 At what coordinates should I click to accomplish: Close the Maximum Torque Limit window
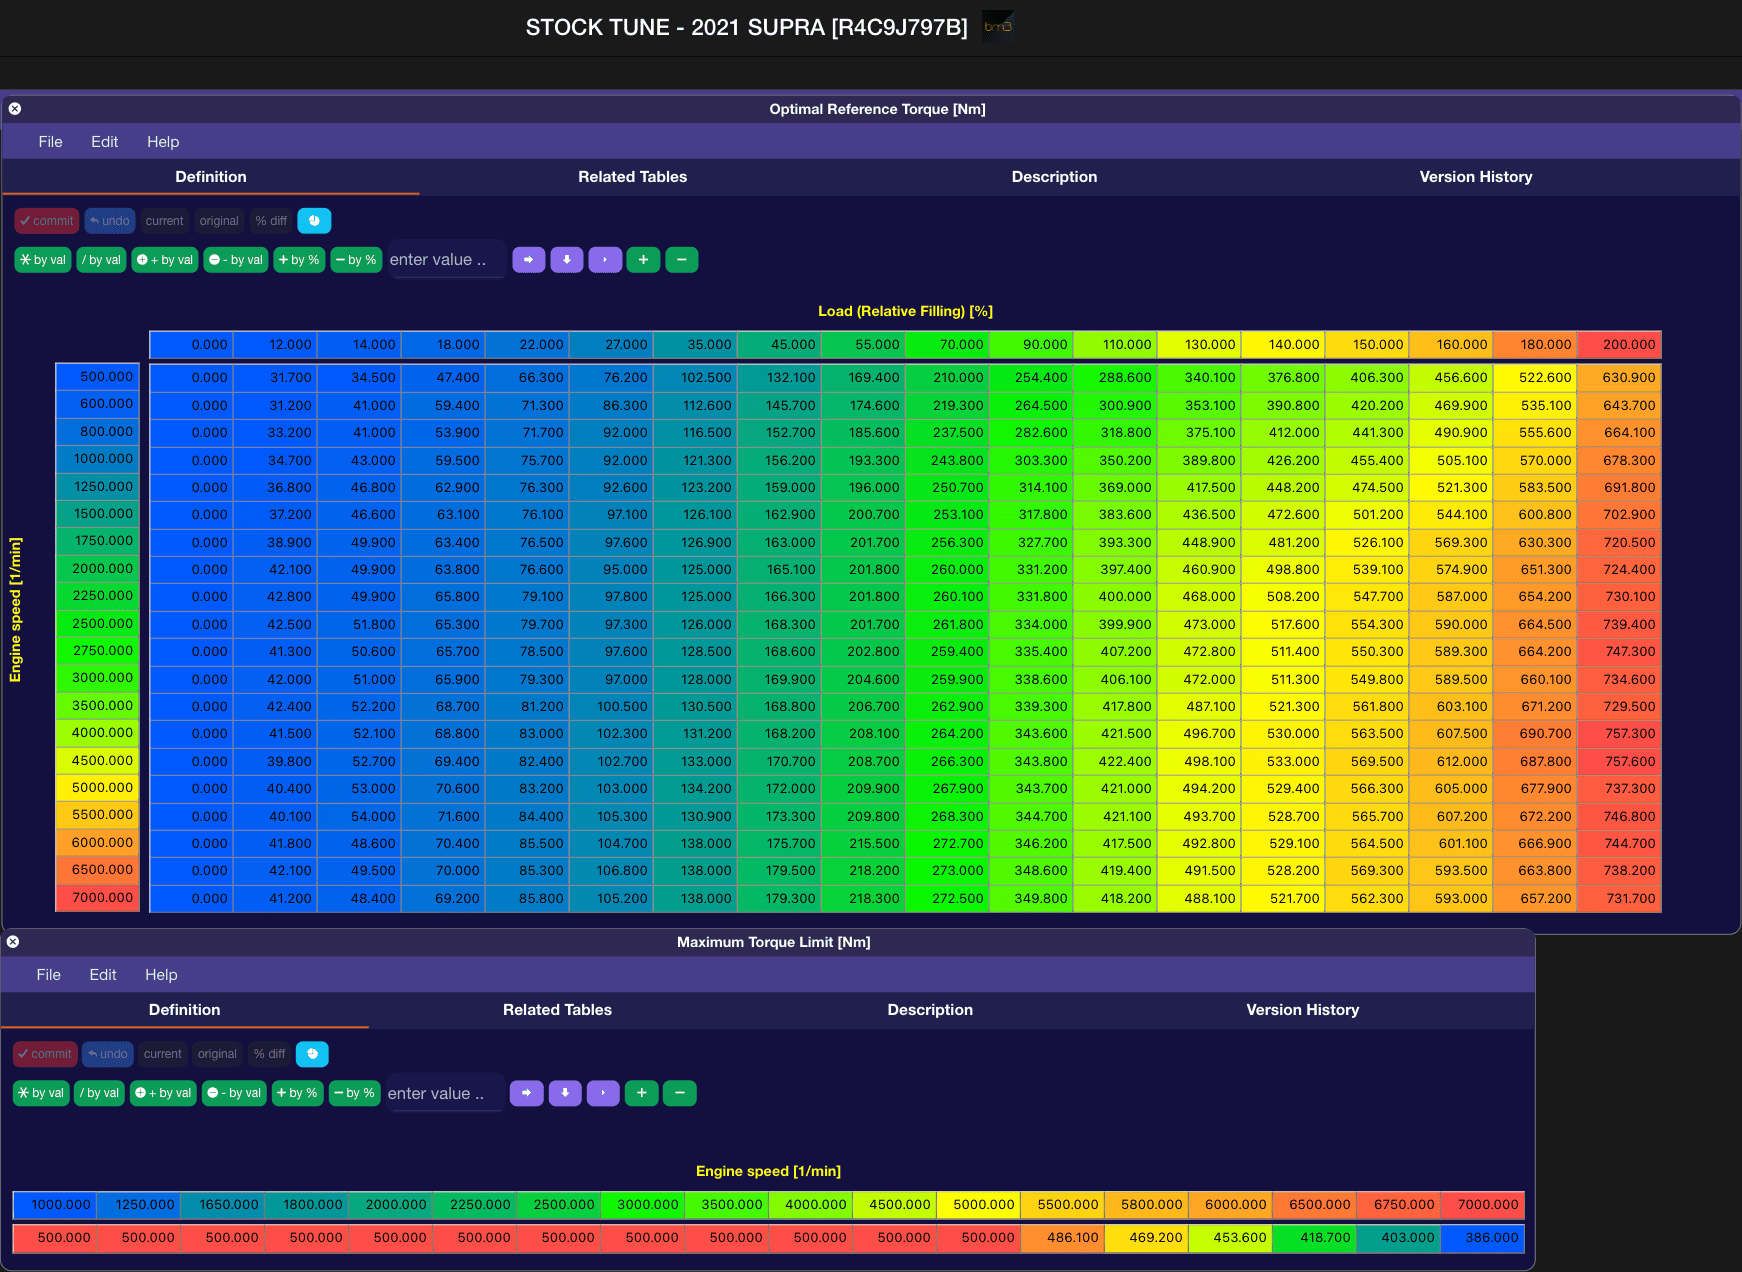point(13,942)
